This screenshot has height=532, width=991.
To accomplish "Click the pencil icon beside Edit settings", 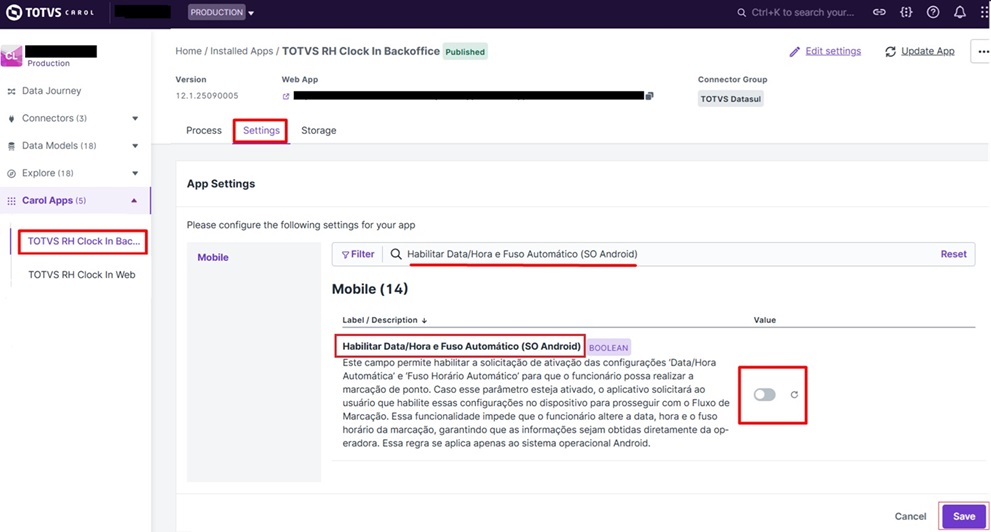I will (794, 52).
